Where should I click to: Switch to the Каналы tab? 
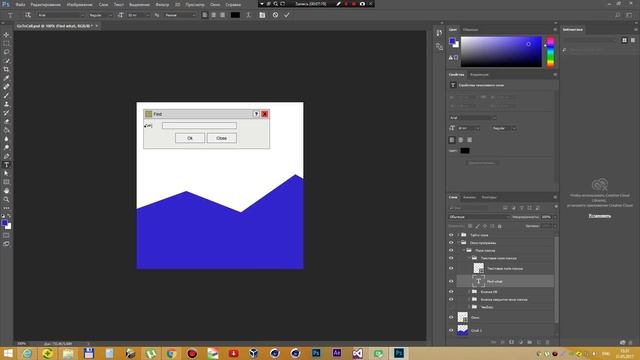coord(469,197)
